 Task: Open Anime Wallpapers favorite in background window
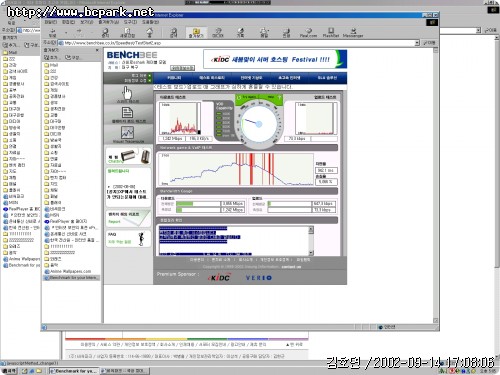[x=21, y=259]
